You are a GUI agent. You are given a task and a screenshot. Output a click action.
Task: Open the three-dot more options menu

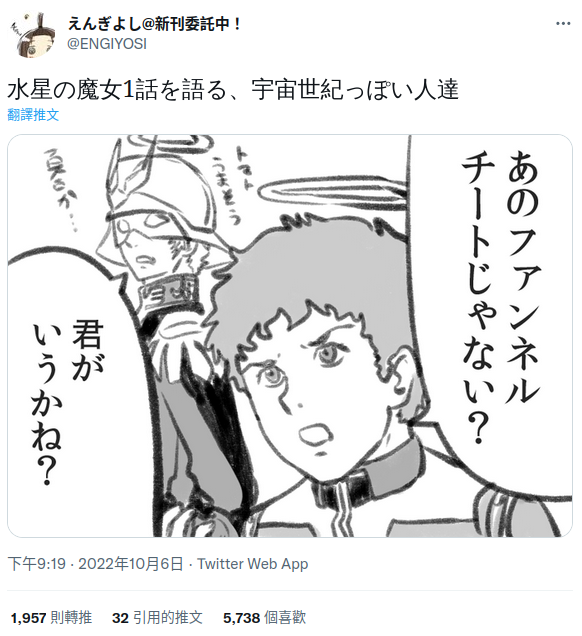[x=563, y=24]
